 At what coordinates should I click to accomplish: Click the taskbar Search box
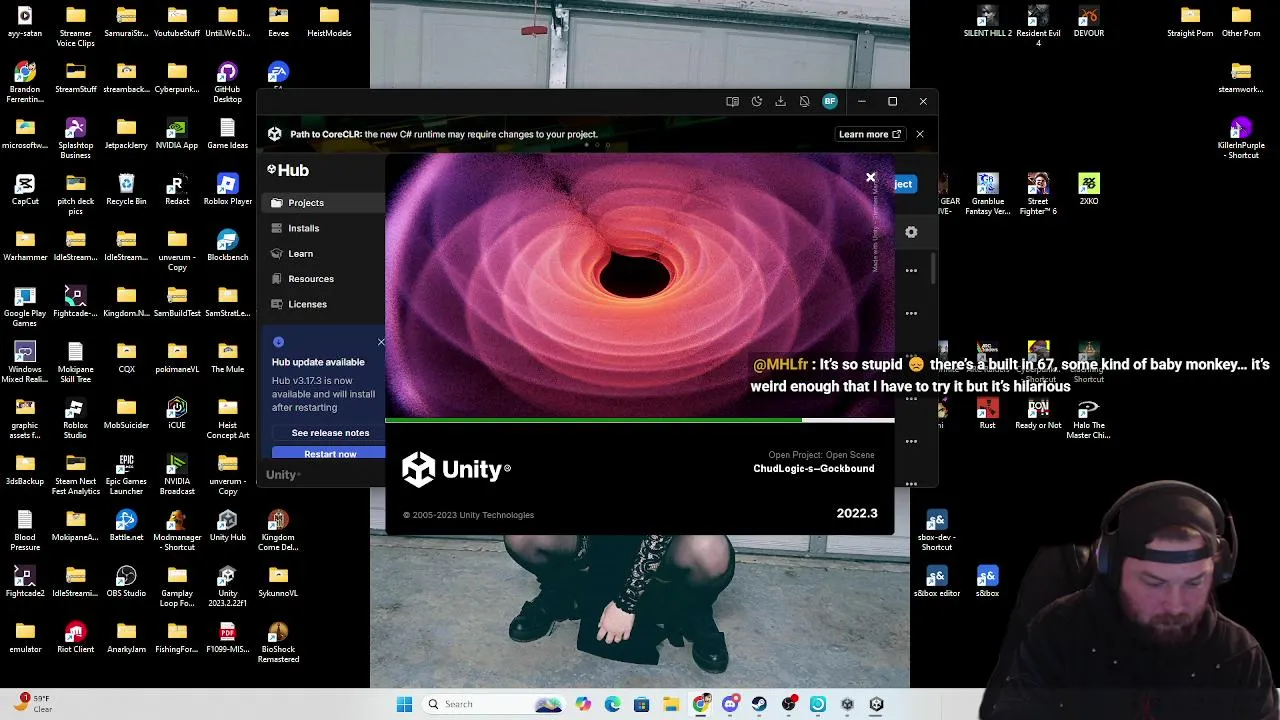[x=495, y=704]
